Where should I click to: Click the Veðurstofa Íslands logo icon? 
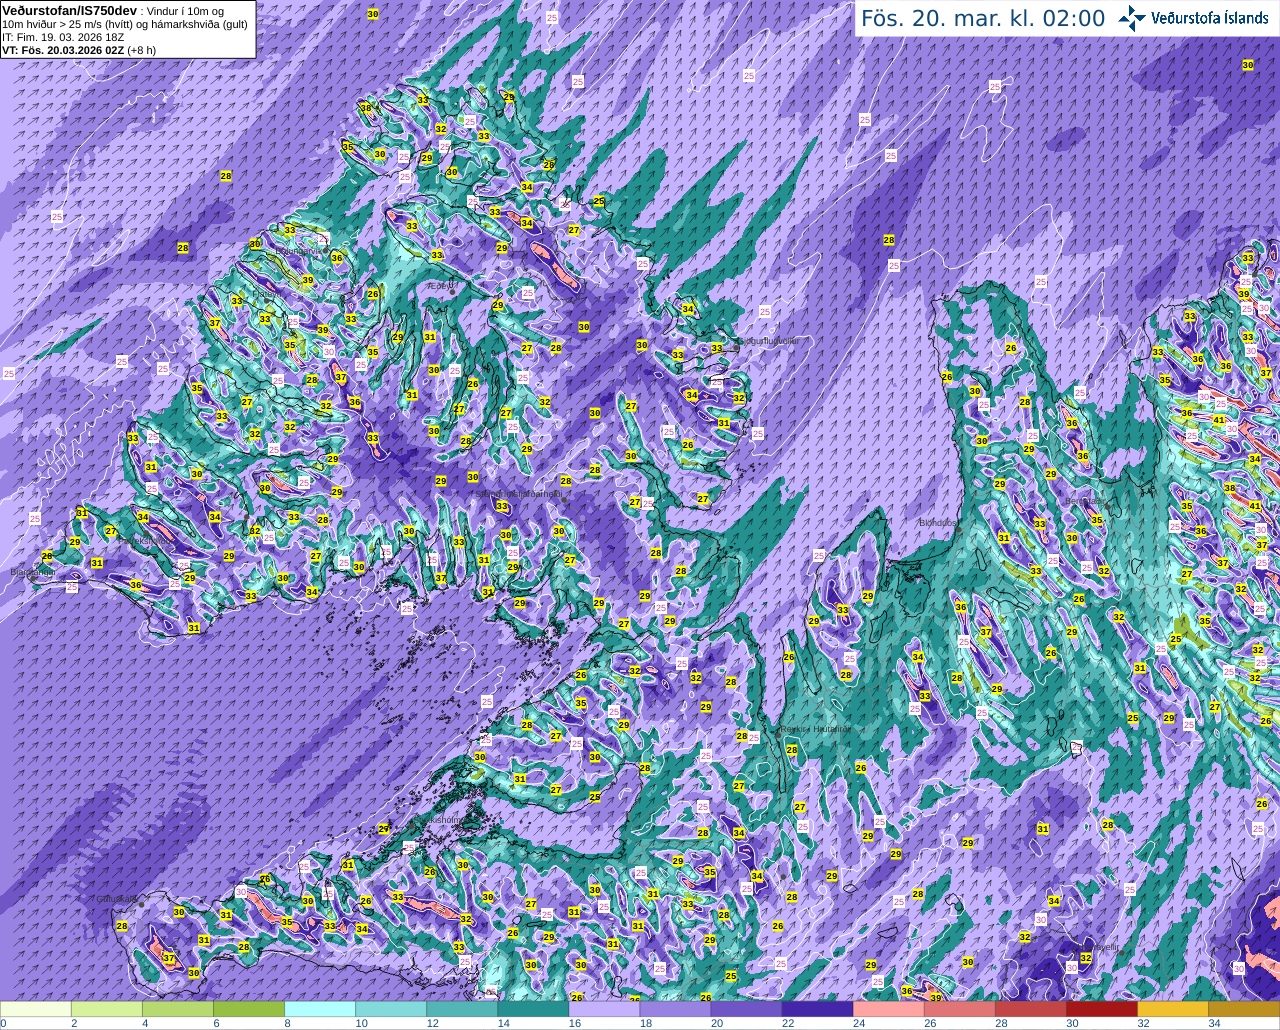(1132, 18)
